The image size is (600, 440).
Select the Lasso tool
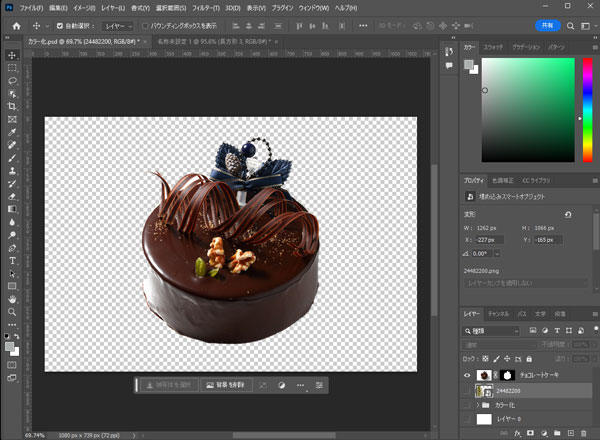[12, 80]
